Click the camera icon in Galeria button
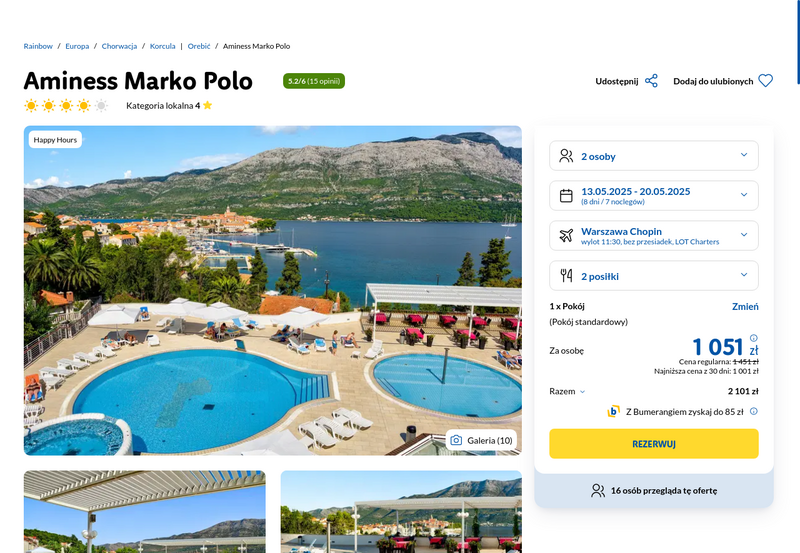This screenshot has width=800, height=553. (x=456, y=440)
